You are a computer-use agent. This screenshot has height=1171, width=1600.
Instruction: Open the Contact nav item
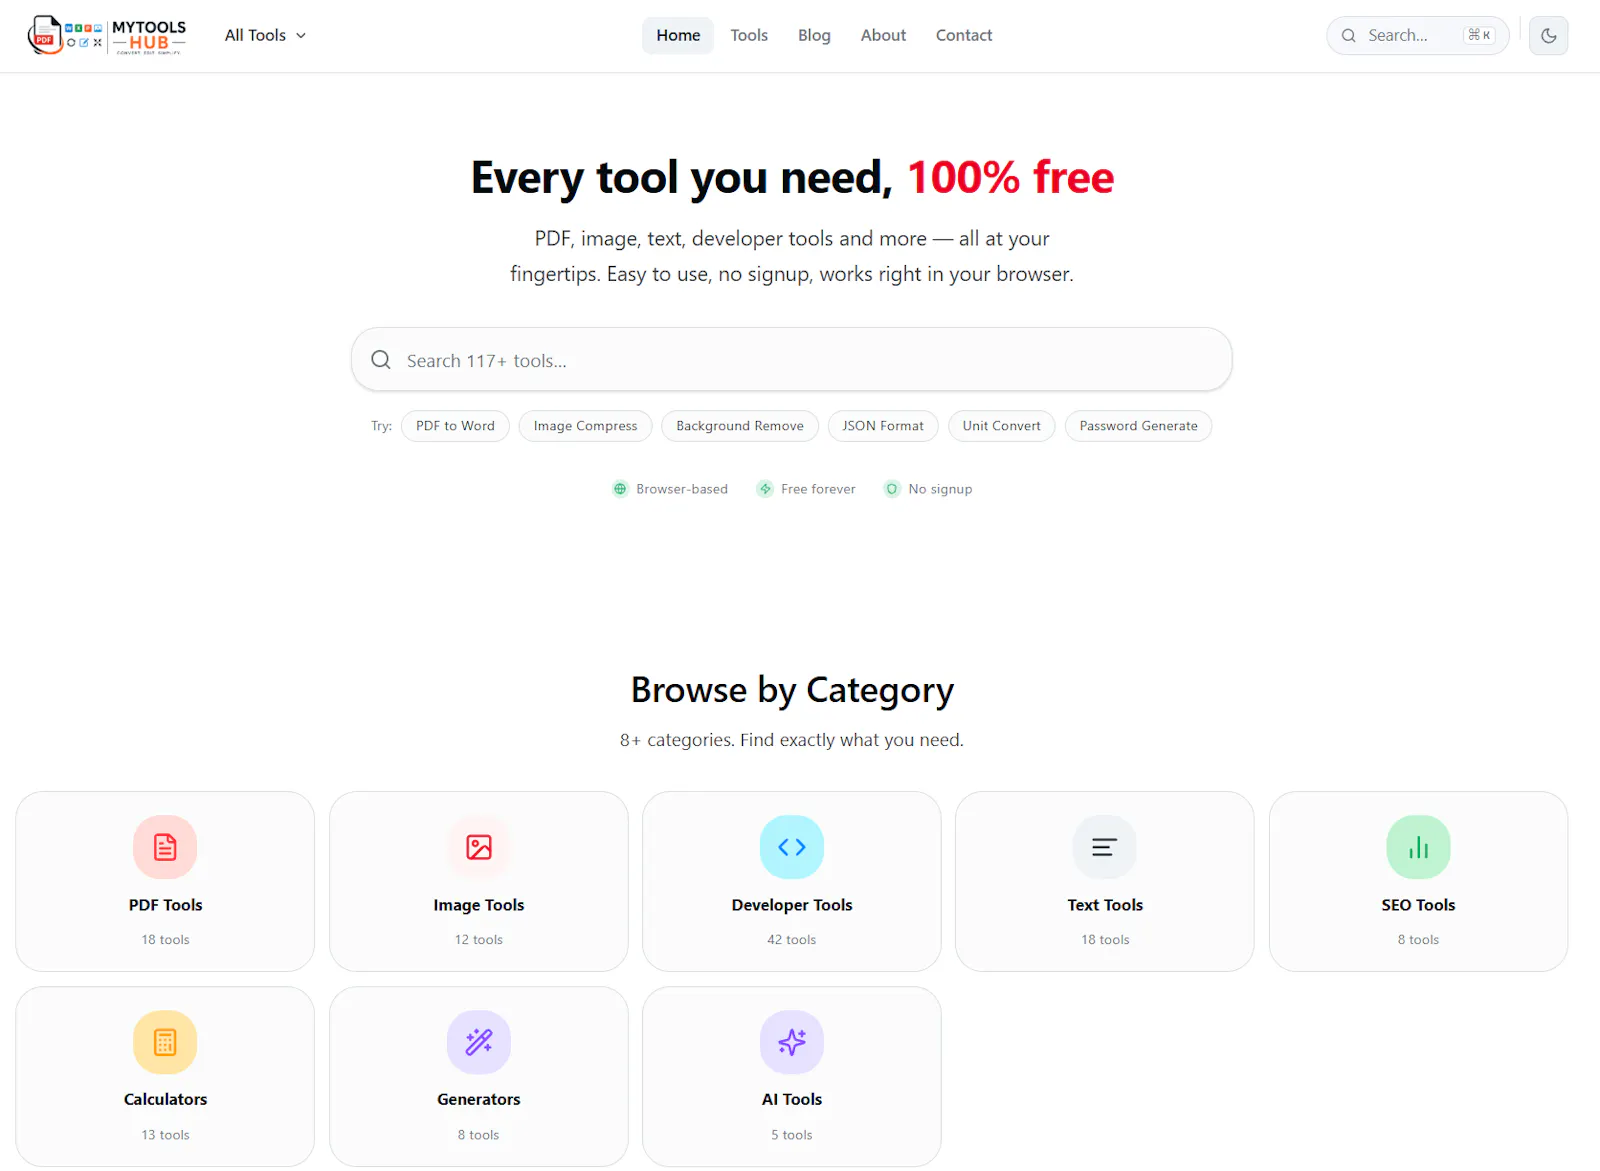pyautogui.click(x=964, y=35)
